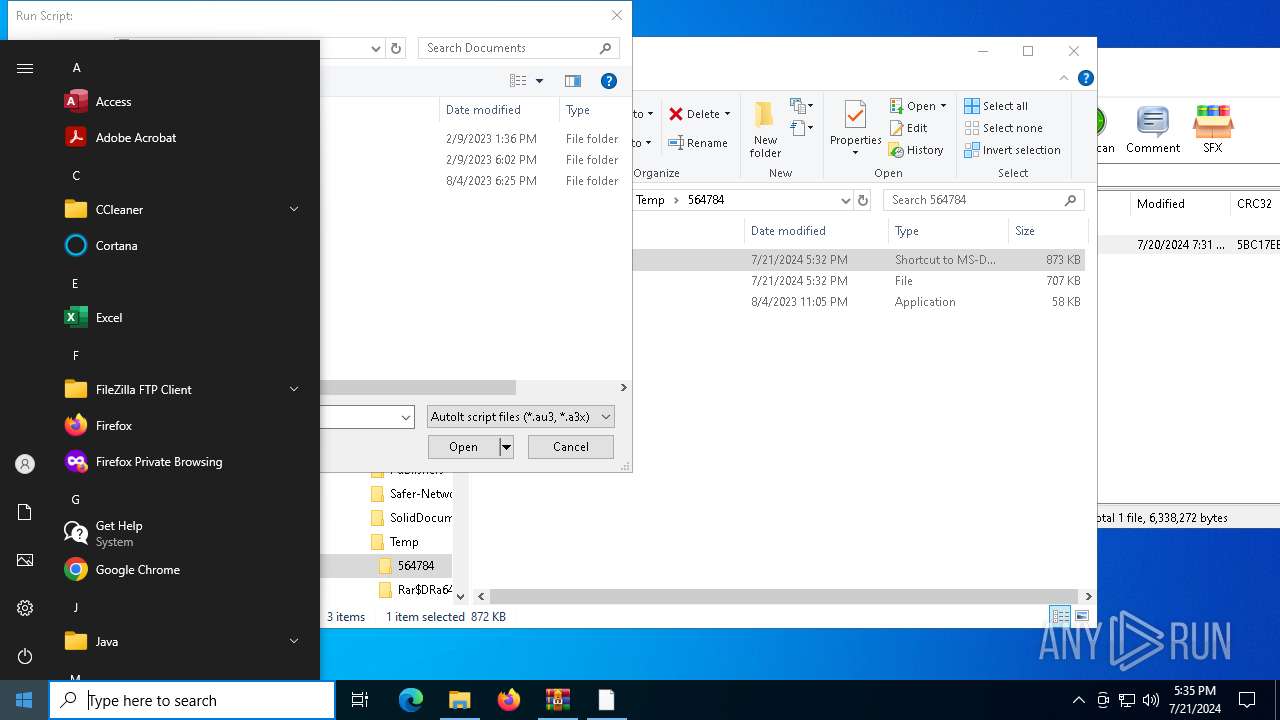The height and width of the screenshot is (720, 1280).
Task: Click the Open button in Run Script dialog
Action: tap(463, 447)
